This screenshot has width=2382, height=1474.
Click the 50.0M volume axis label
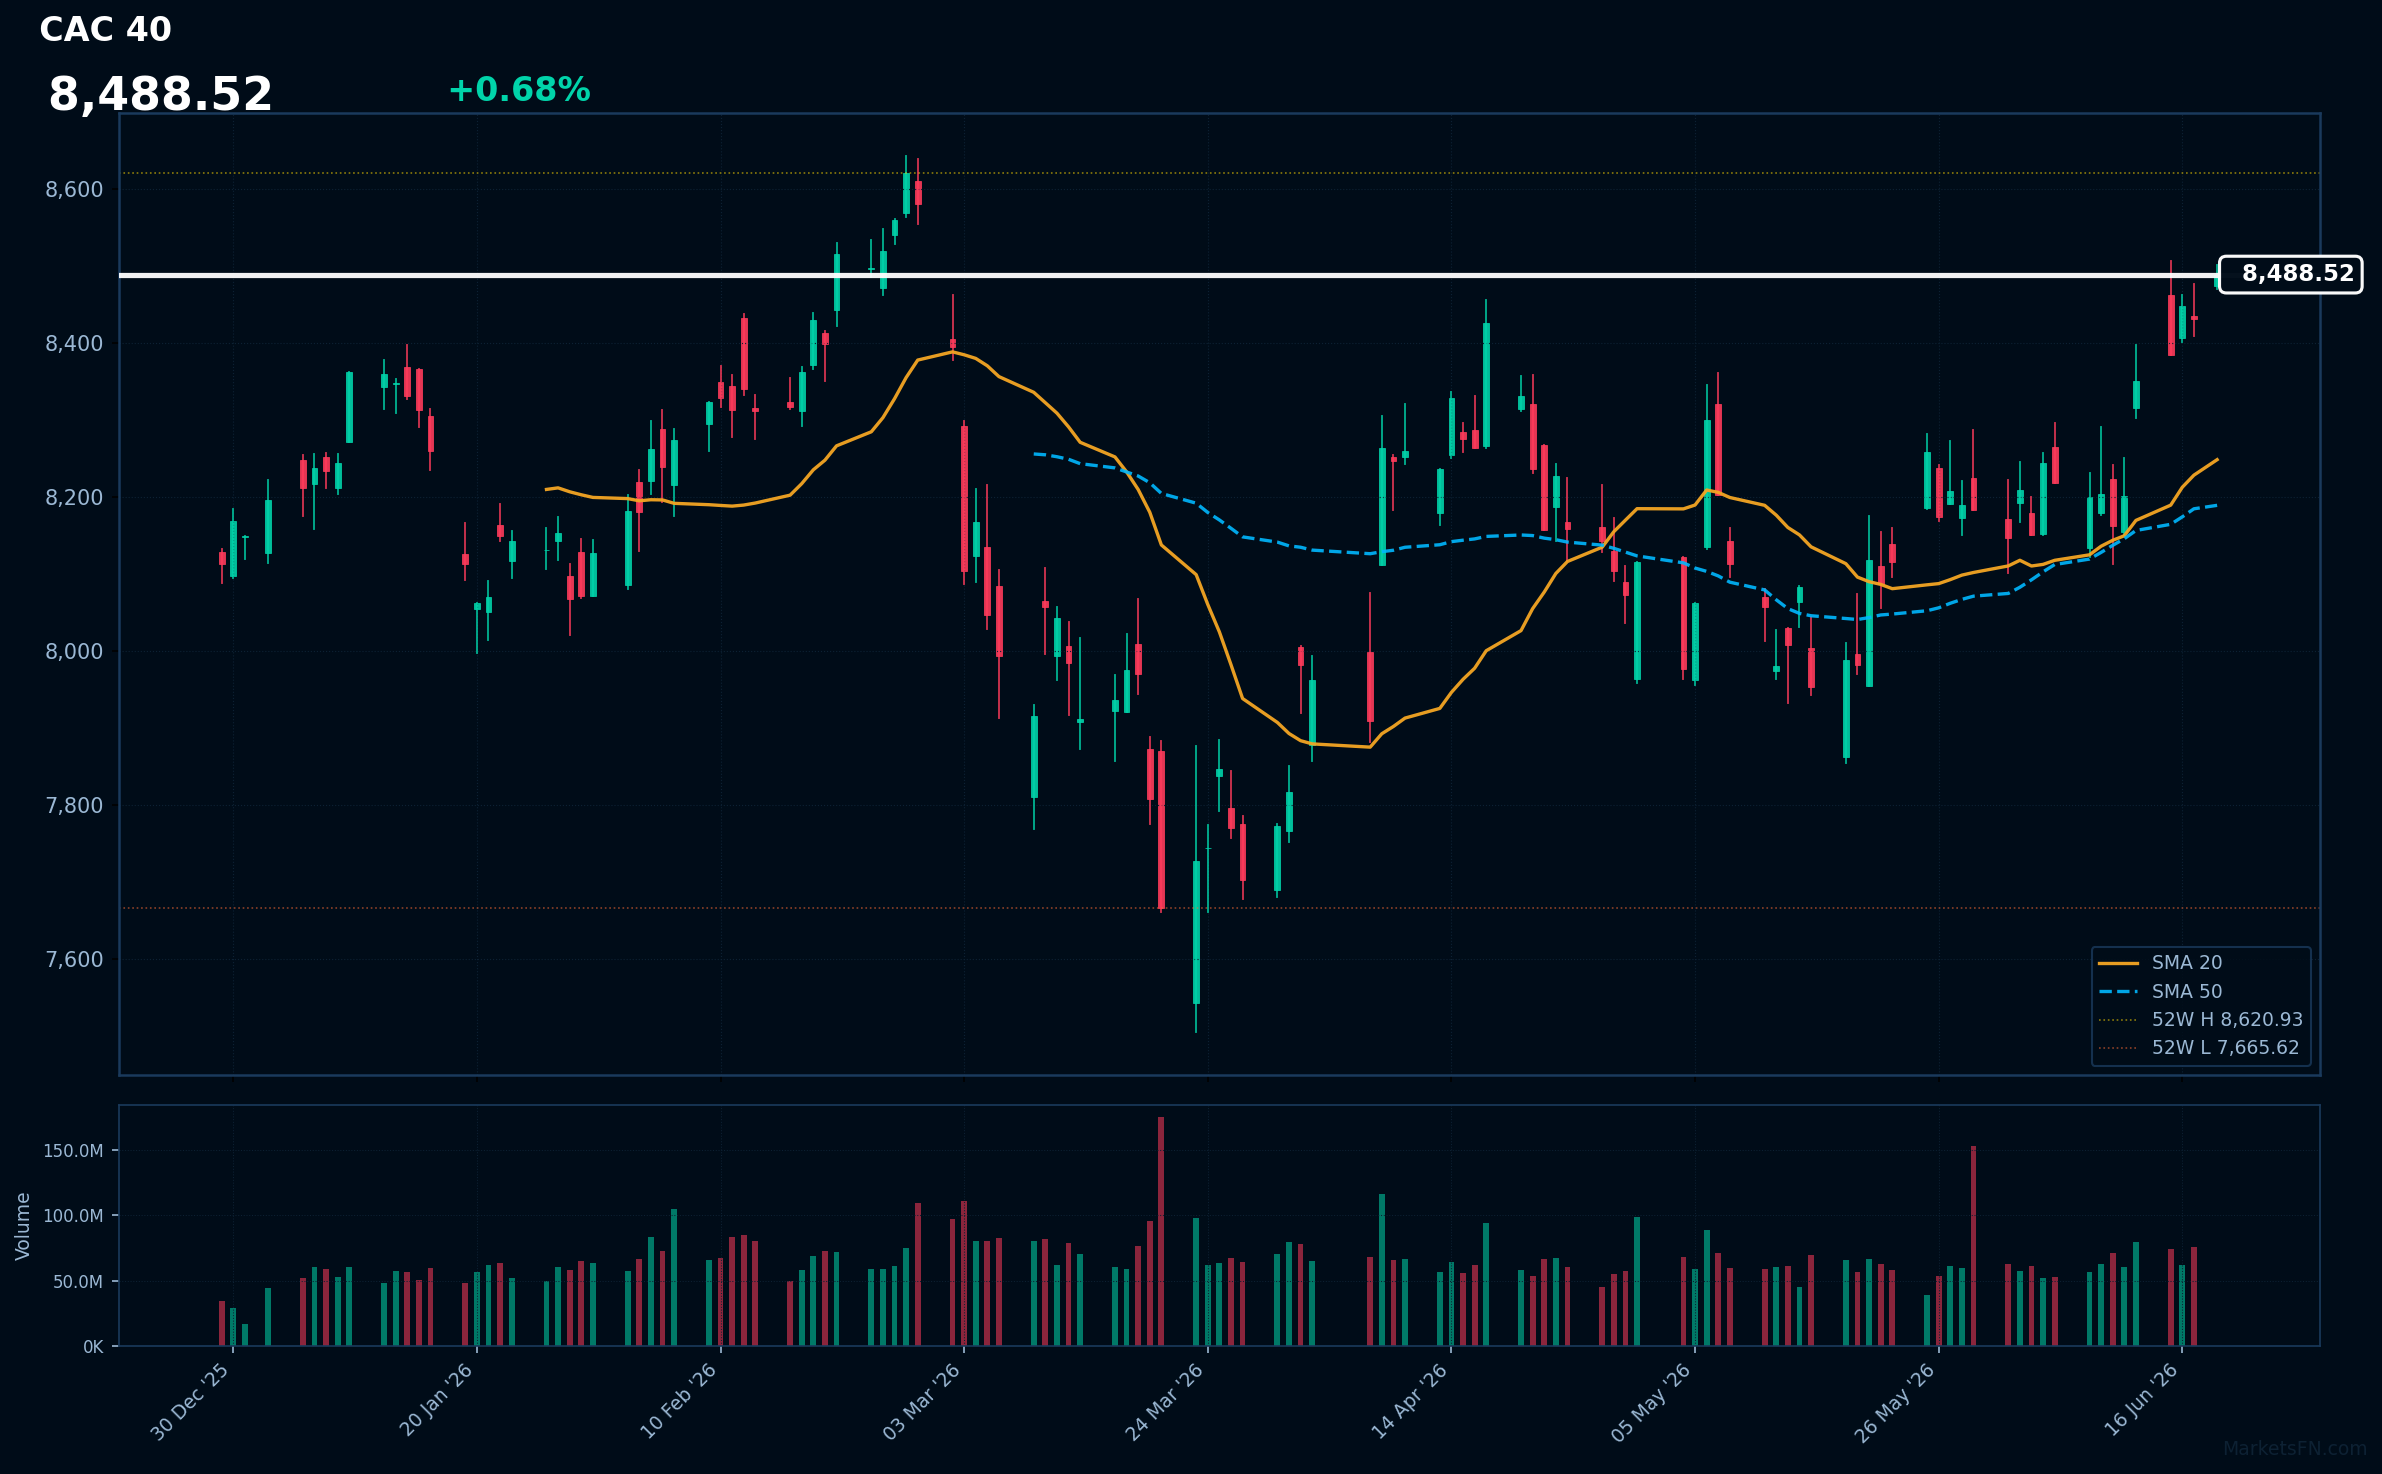(x=78, y=1282)
